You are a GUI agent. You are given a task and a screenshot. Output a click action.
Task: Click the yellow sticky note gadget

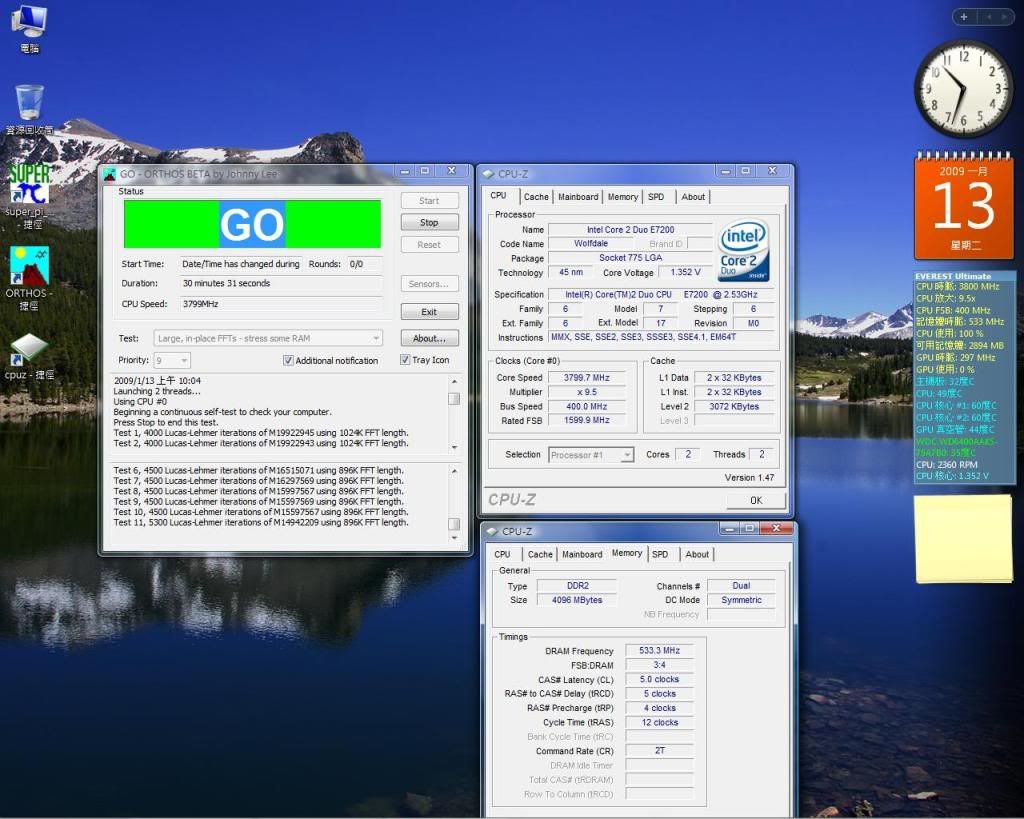pos(964,539)
